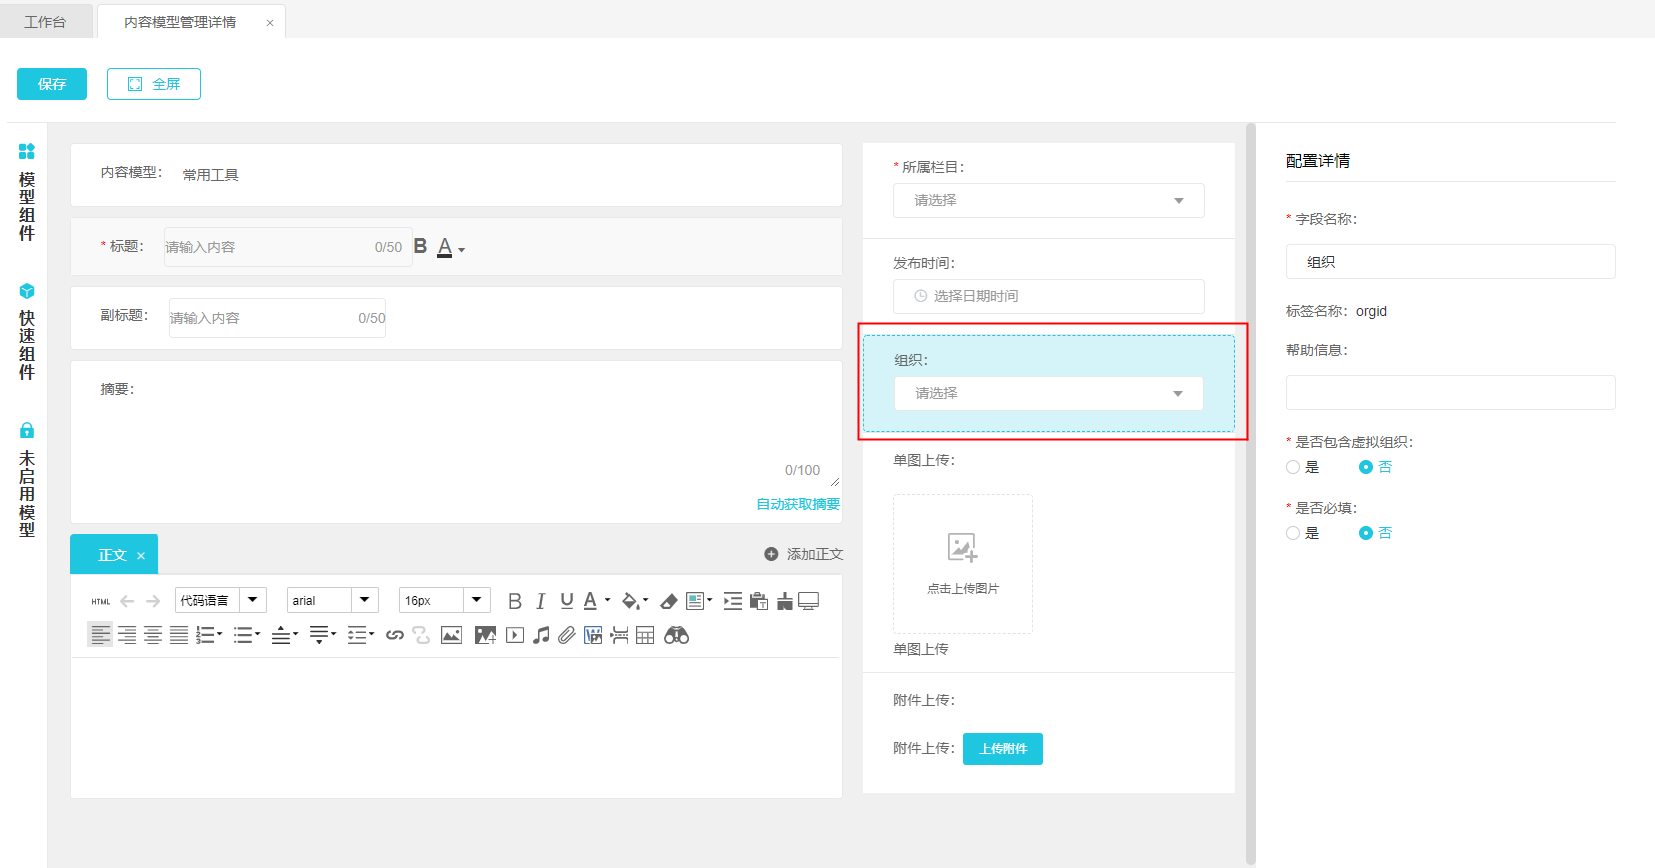Remove a hyperlink with the unlink icon
The image size is (1655, 868).
421,635
